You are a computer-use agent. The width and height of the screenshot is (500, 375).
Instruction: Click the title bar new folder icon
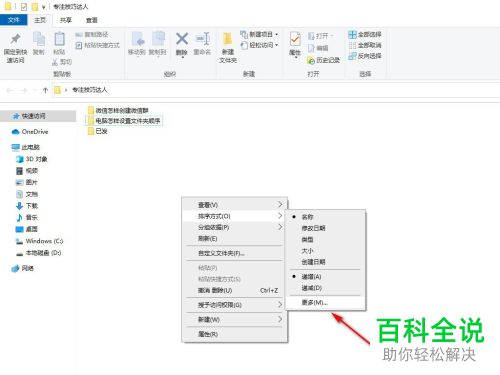[x=35, y=6]
